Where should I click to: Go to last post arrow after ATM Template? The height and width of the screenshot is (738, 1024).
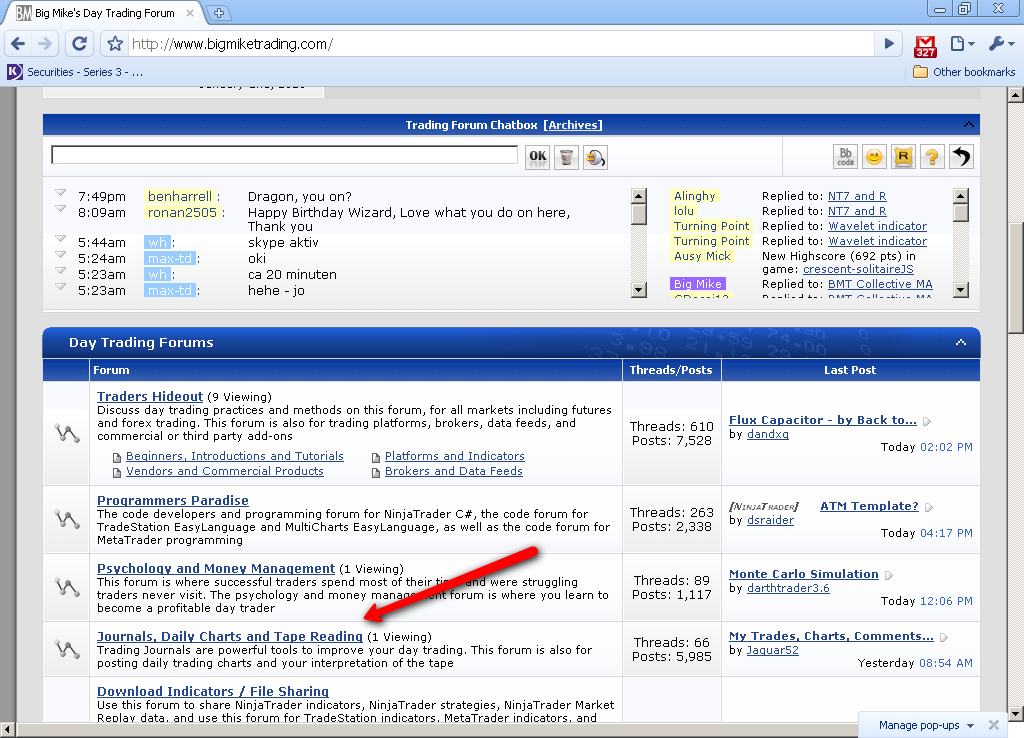click(x=929, y=507)
